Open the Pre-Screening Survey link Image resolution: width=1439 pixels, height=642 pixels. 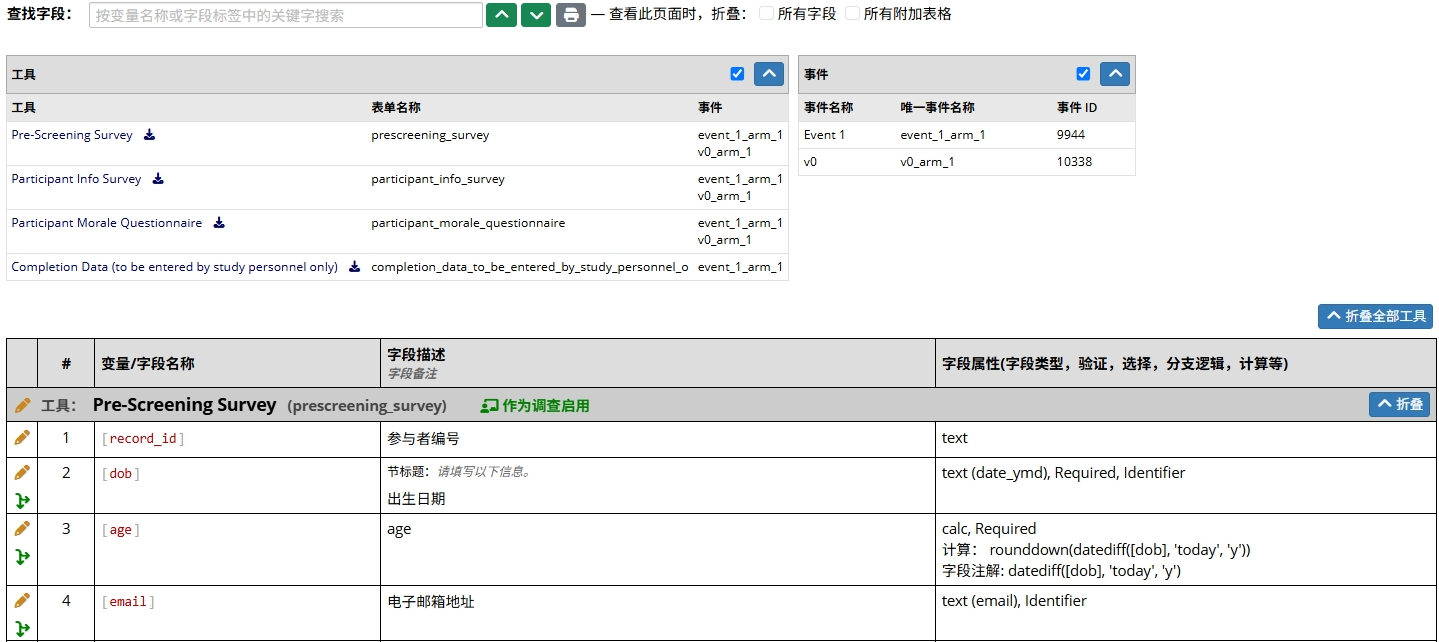[72, 135]
